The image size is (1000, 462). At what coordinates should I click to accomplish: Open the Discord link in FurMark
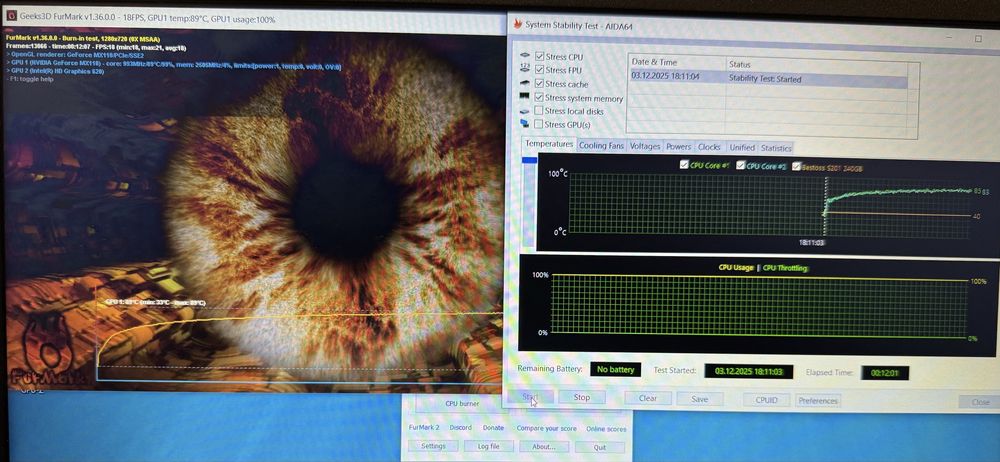(x=460, y=428)
